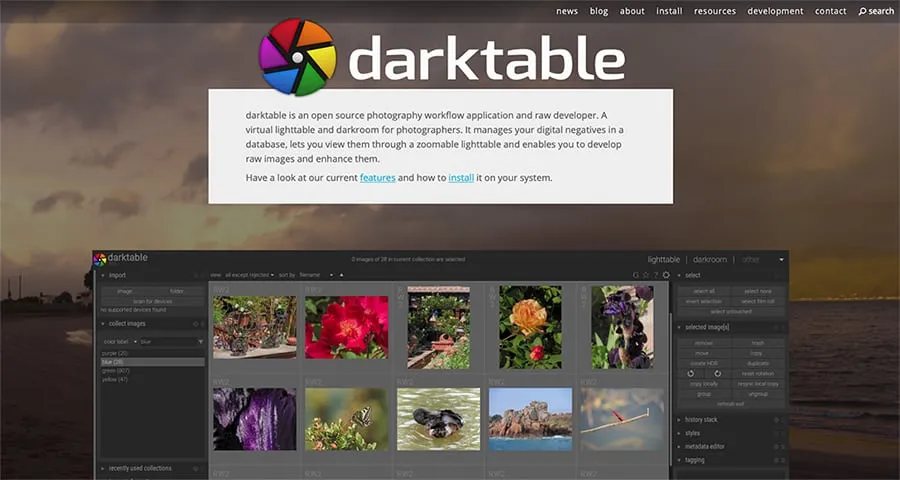Click the import image button

[126, 291]
